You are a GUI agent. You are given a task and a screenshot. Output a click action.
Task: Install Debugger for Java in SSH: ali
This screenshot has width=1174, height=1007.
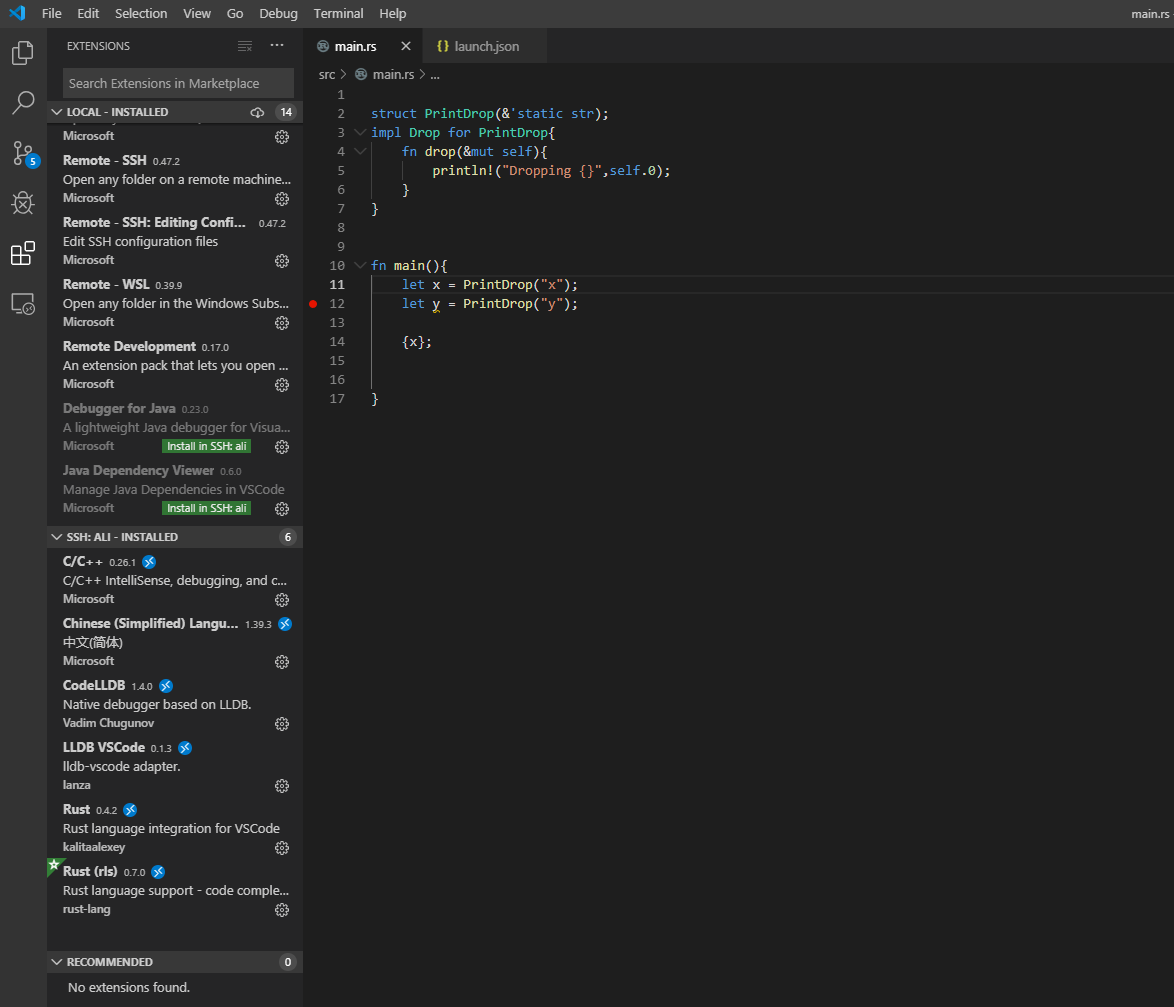pos(207,446)
